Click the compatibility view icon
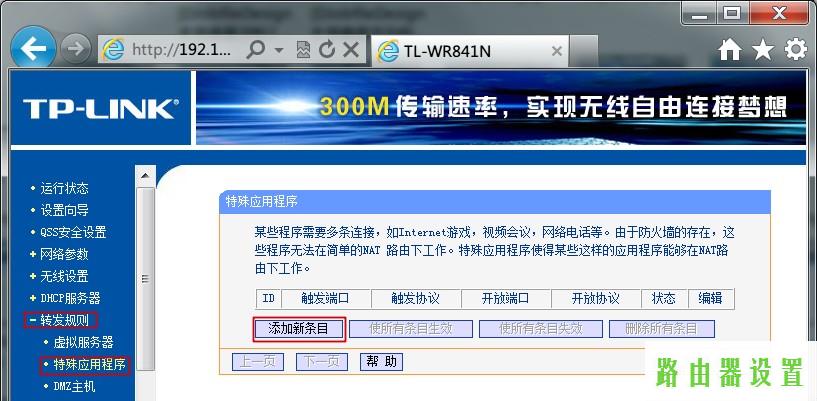The image size is (817, 401). click(x=303, y=50)
